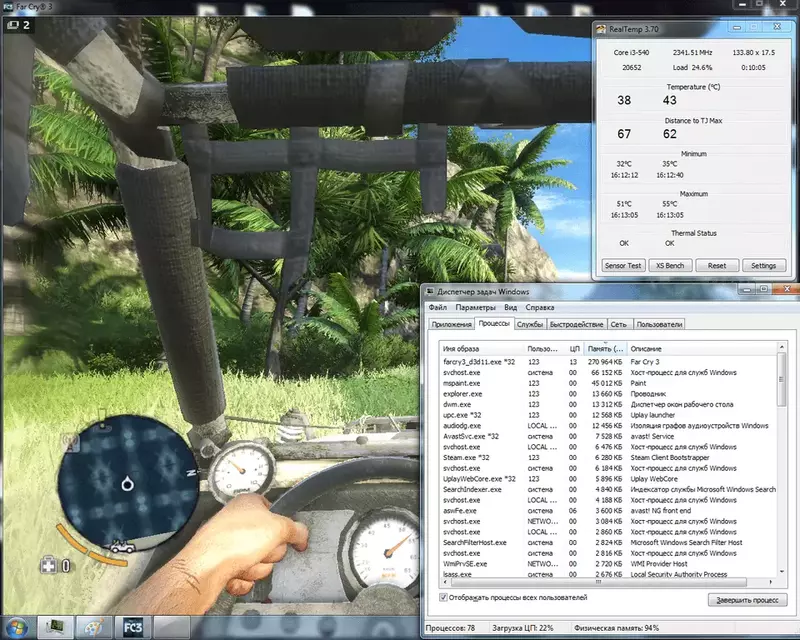The width and height of the screenshot is (800, 640).
Task: Toggle 'Отображать процессы всех пользователей' checkbox
Action: [x=443, y=597]
